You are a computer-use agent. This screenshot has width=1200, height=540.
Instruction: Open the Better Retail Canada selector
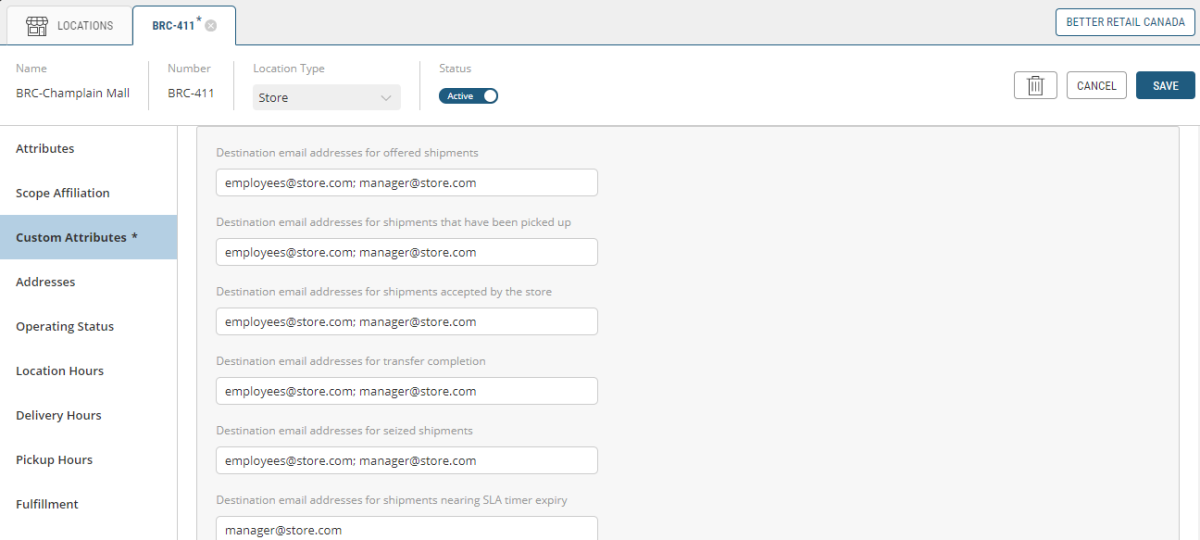tap(1125, 22)
